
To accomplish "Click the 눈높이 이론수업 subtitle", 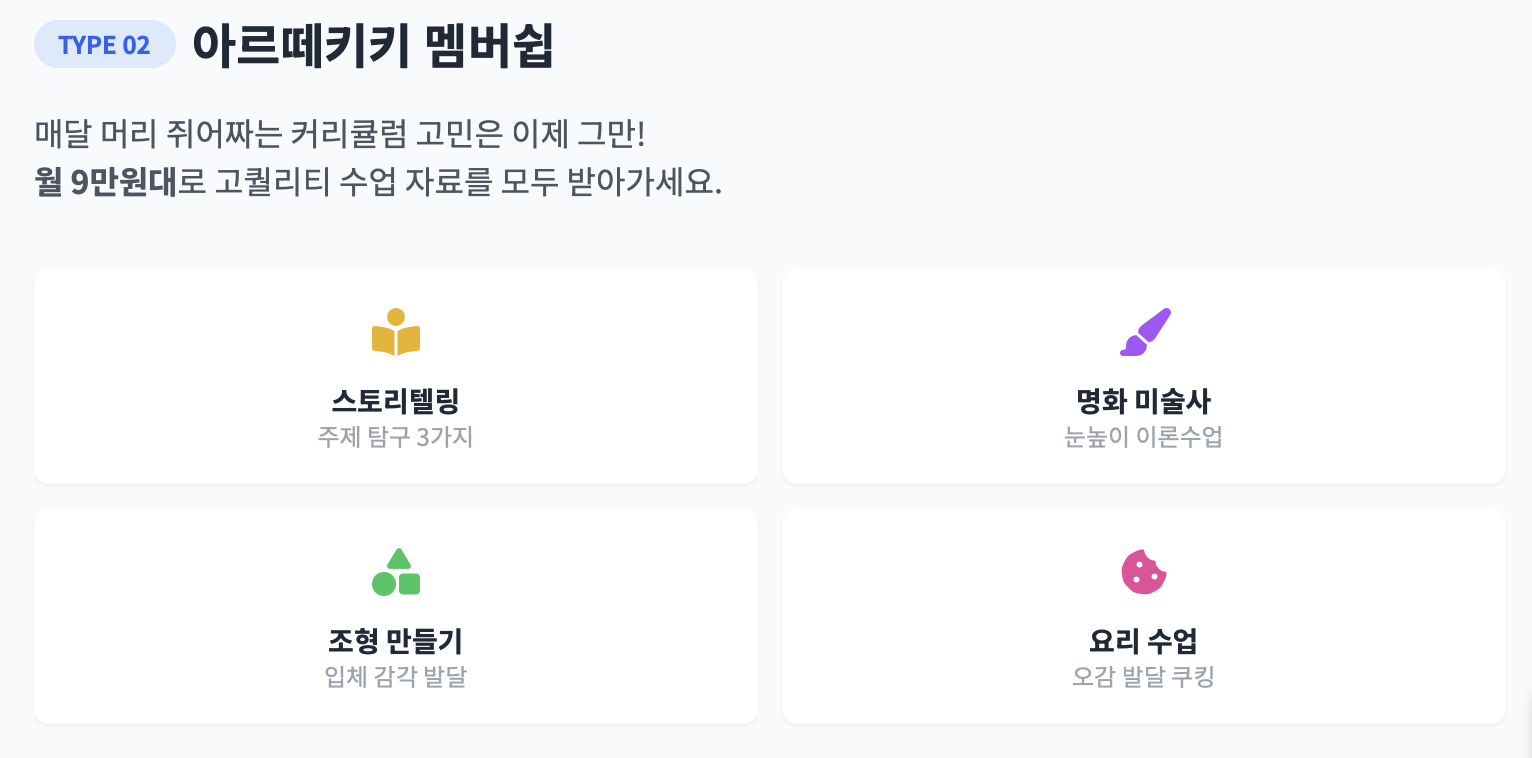I will pyautogui.click(x=1143, y=438).
